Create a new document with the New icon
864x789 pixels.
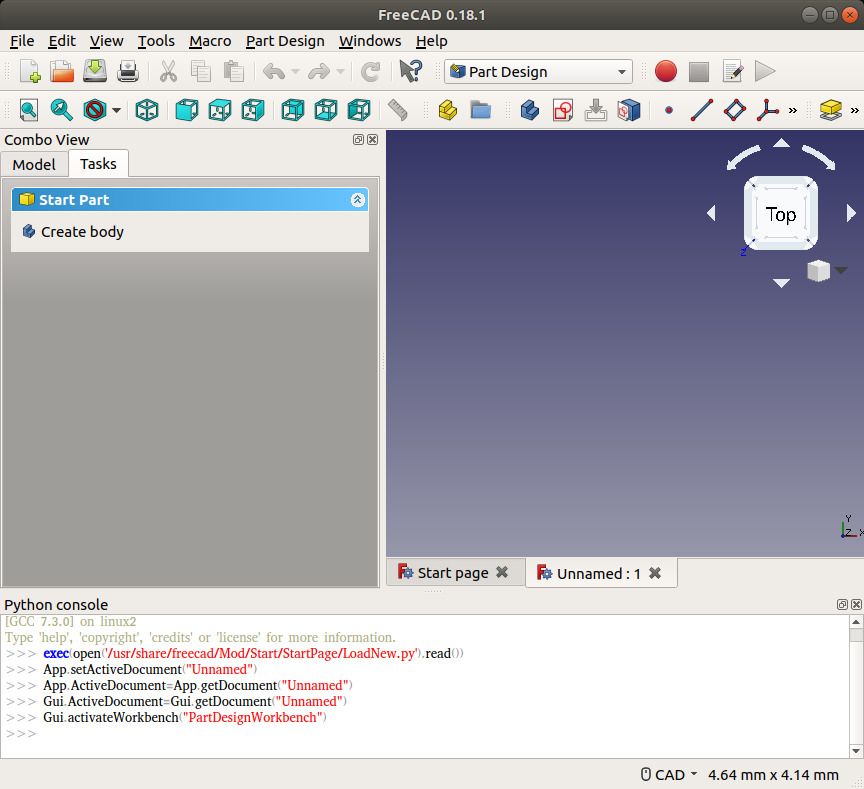[30, 72]
